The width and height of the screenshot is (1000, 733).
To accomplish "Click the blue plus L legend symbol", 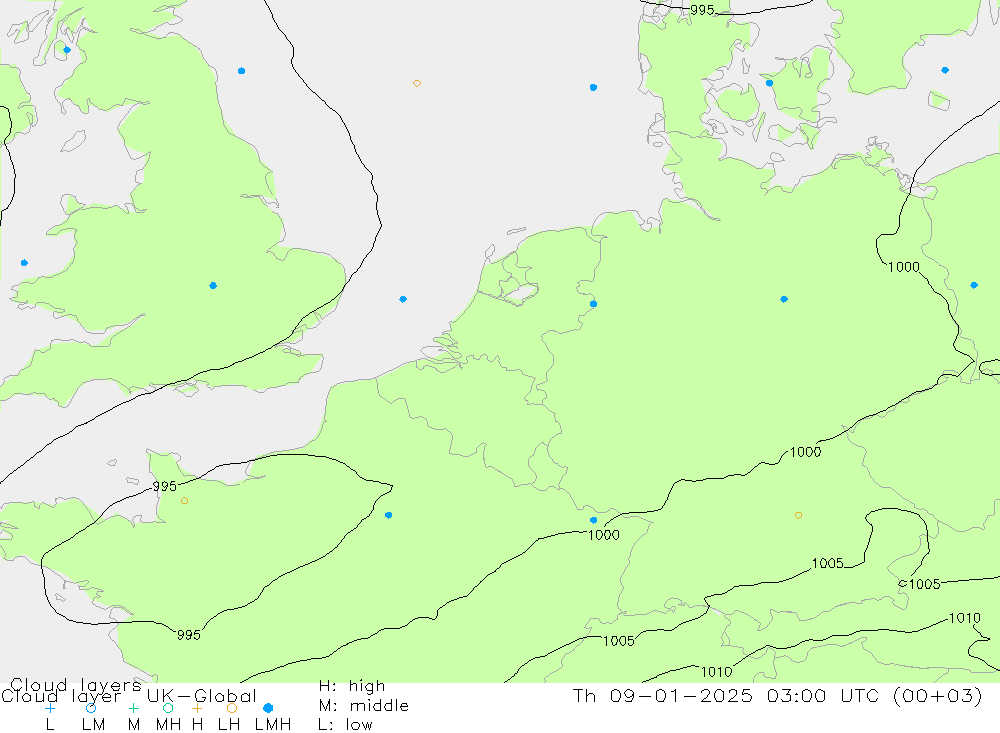I will click(x=50, y=708).
